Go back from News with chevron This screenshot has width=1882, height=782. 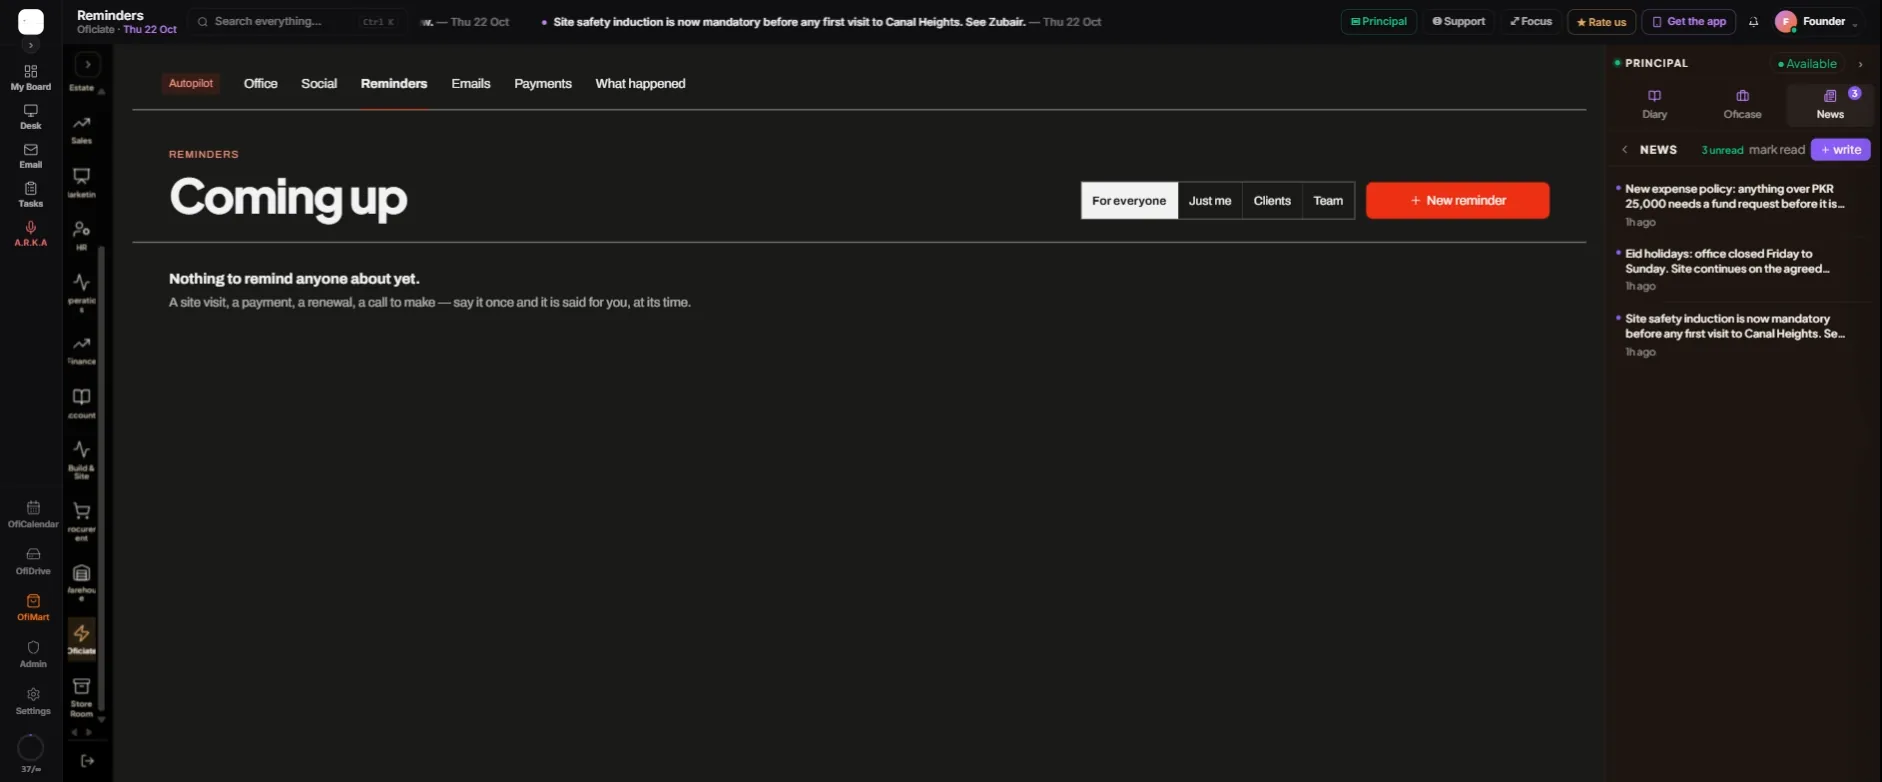click(x=1624, y=150)
